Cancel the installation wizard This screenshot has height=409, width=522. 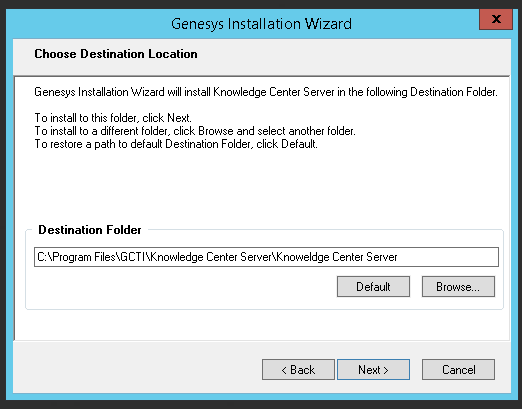tap(458, 369)
